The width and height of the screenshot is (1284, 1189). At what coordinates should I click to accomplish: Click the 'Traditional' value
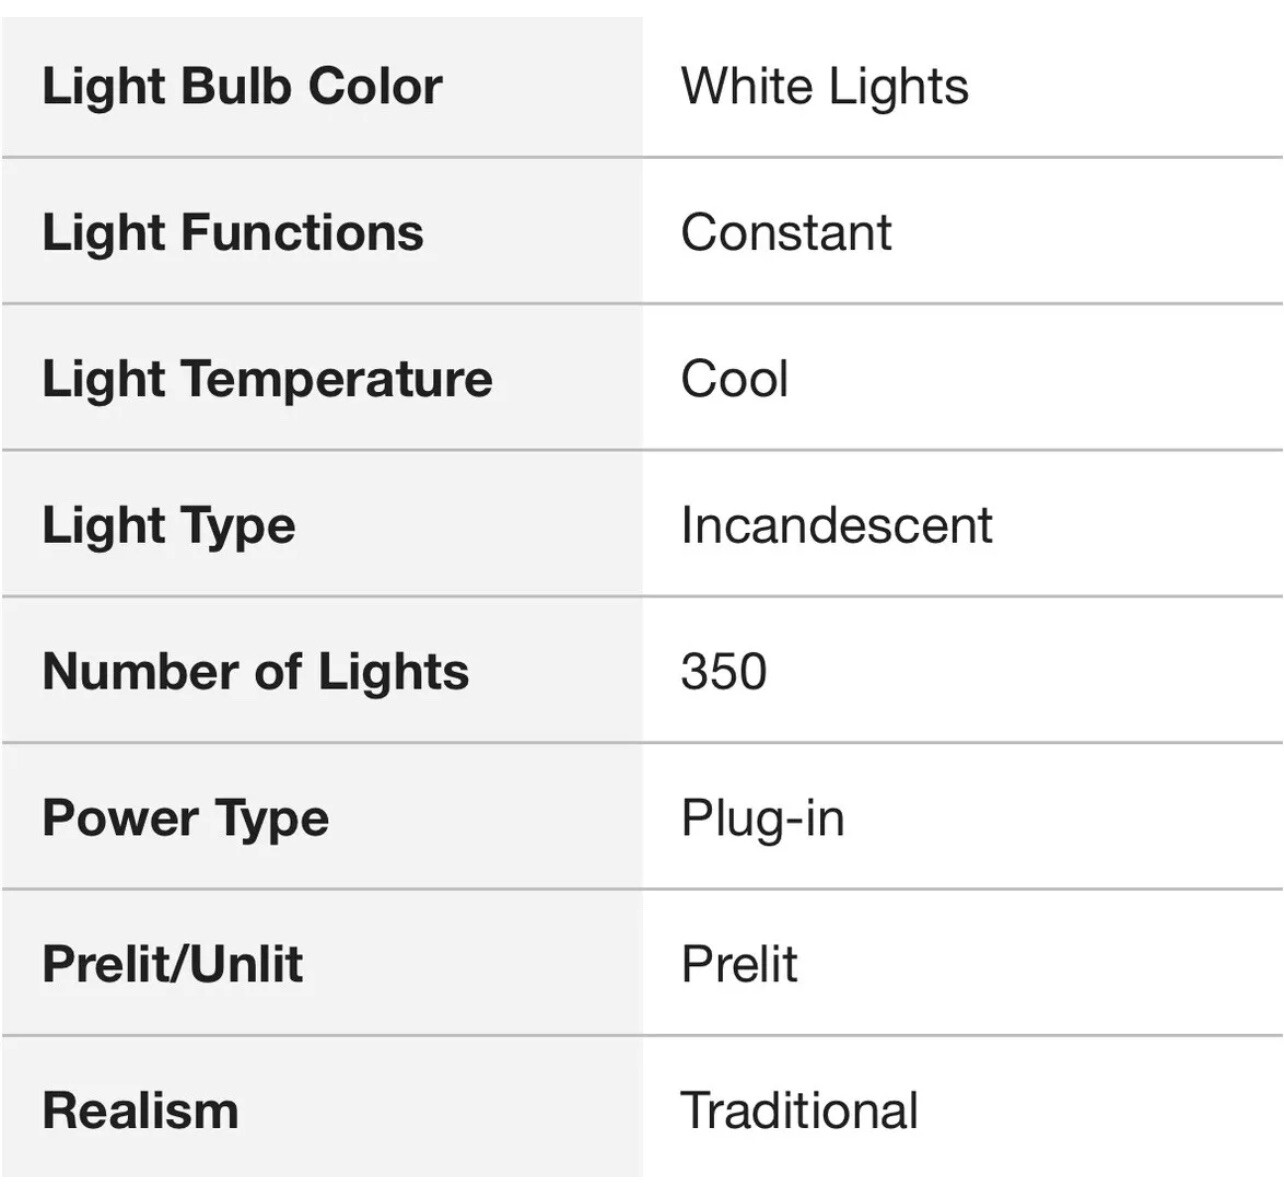(x=799, y=1110)
